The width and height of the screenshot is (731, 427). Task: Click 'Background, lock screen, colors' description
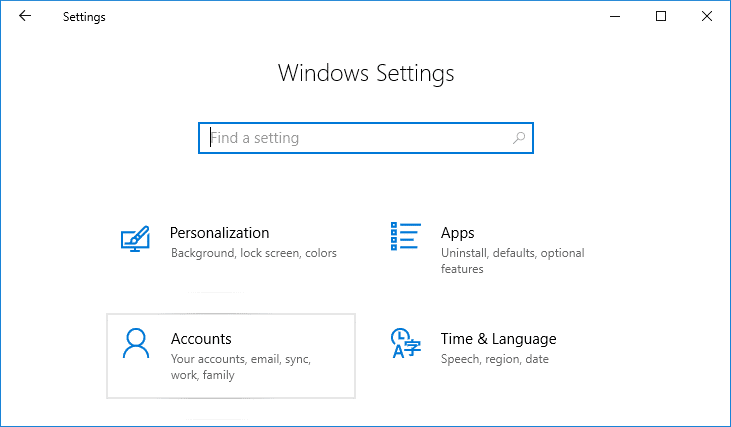253,254
